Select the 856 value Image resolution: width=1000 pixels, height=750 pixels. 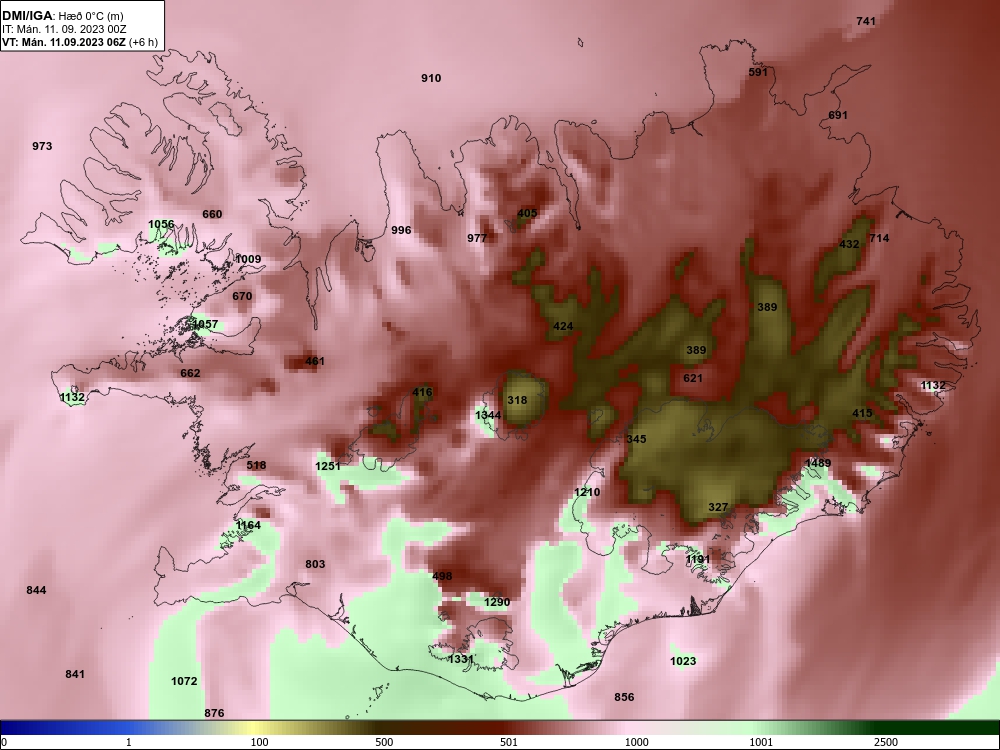[624, 698]
